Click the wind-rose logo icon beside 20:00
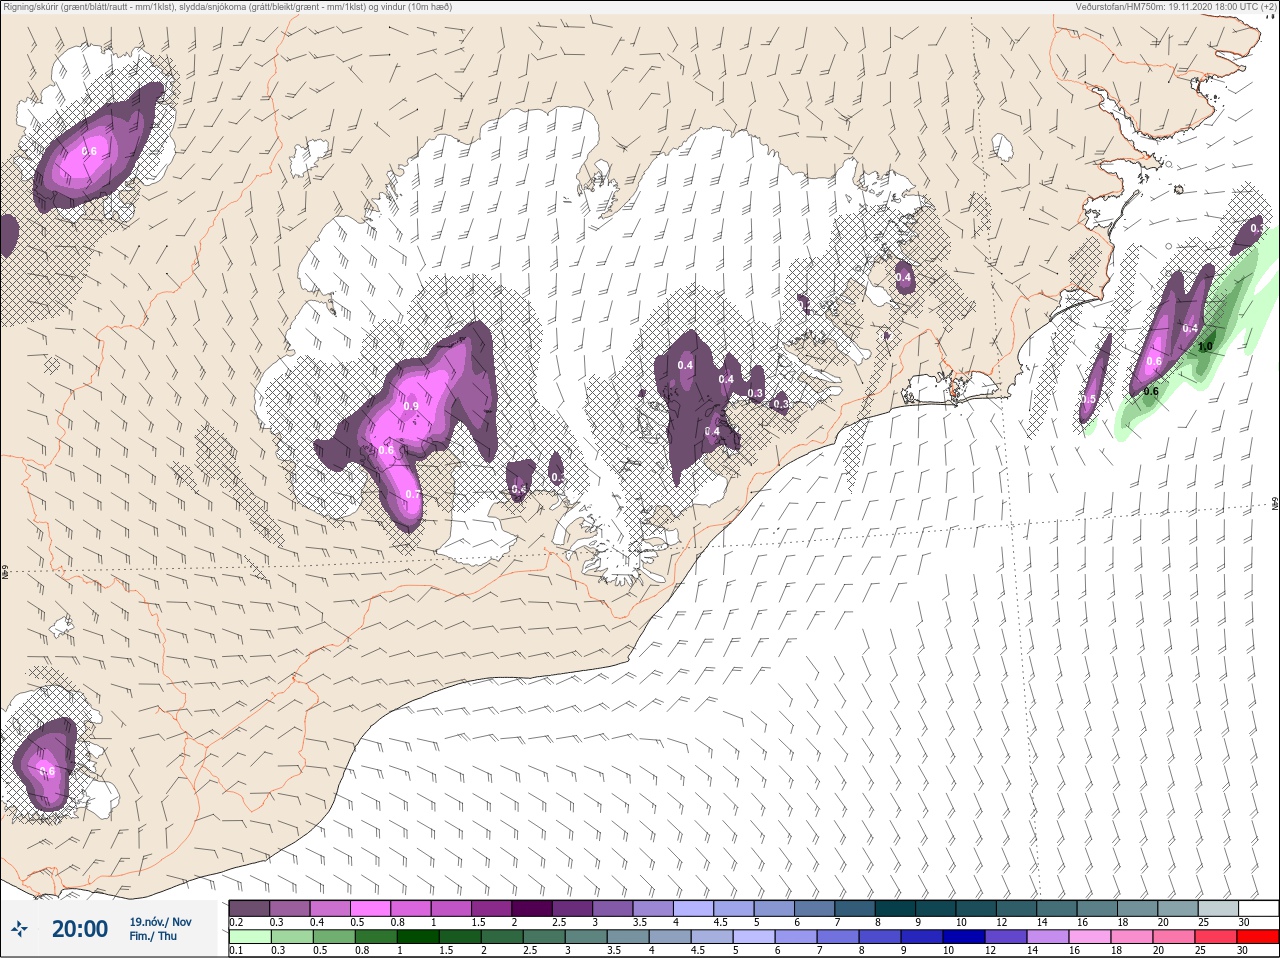1280x958 pixels. [19, 929]
